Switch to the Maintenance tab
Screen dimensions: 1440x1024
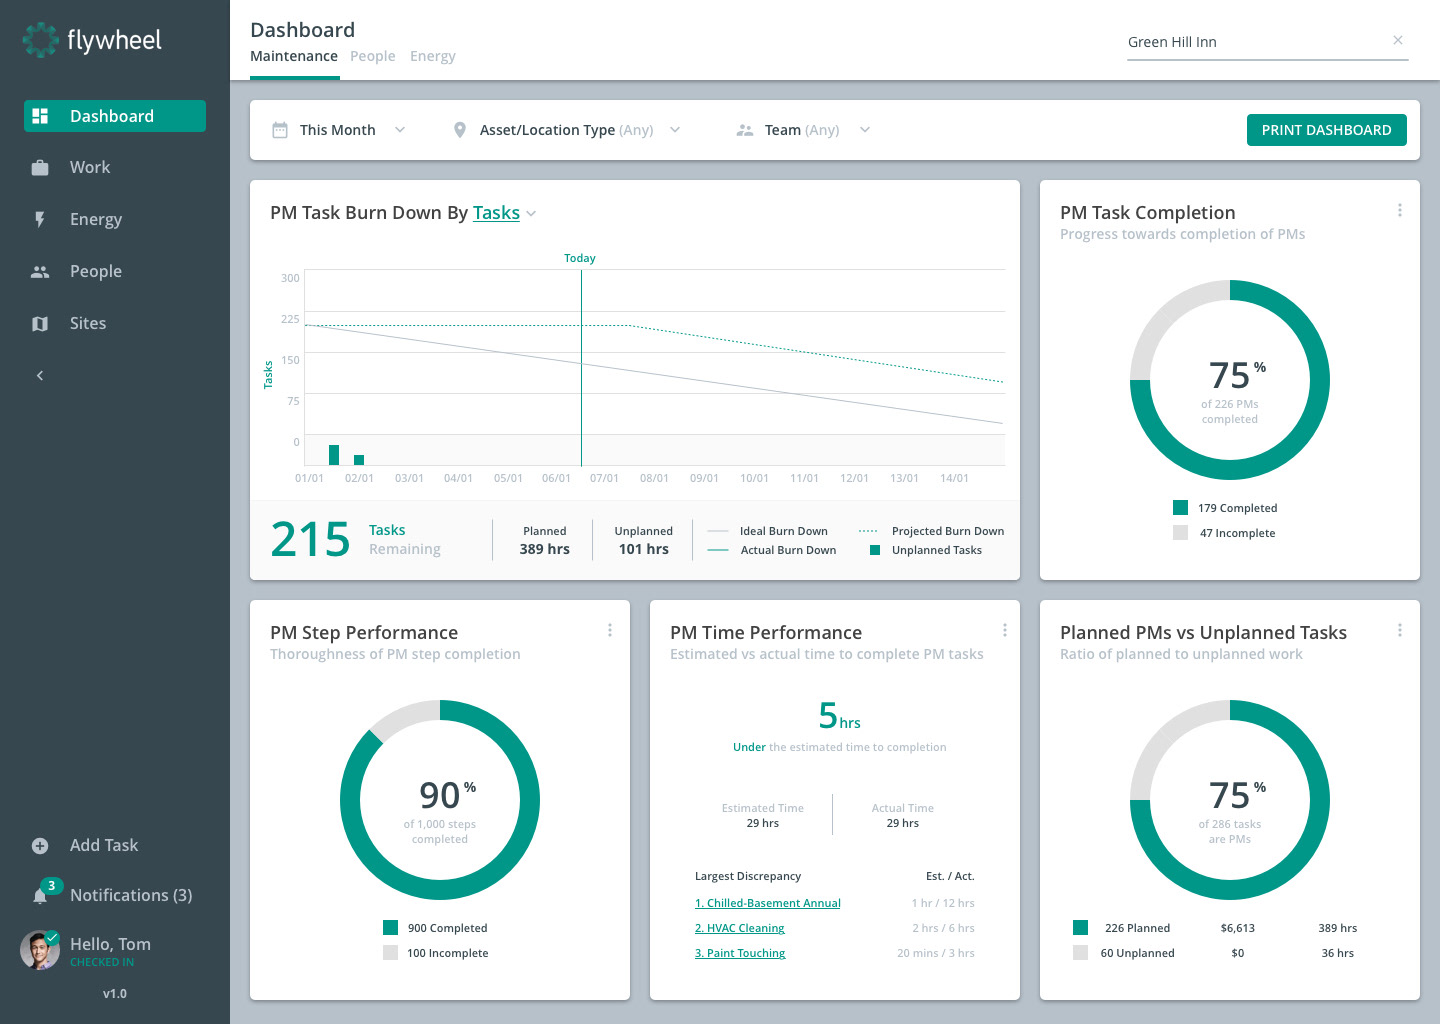point(294,56)
